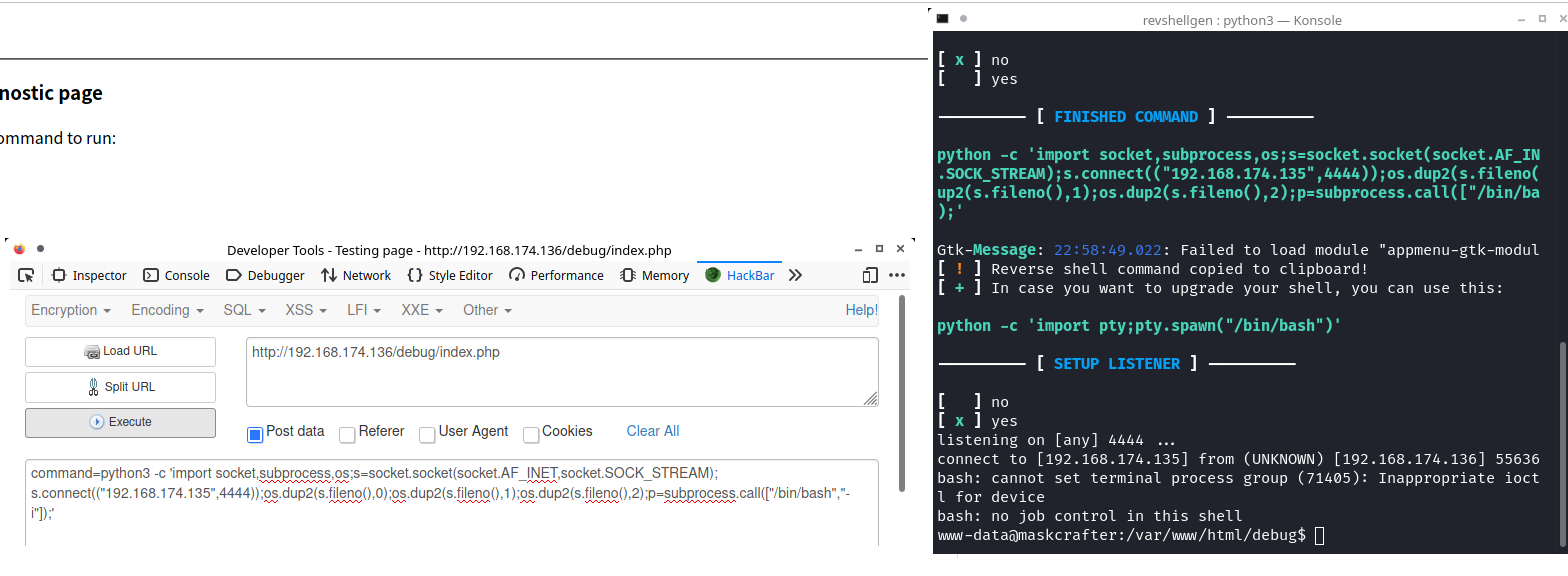Image resolution: width=1568 pixels, height=576 pixels.
Task: Run the request with Execute button
Action: tap(120, 422)
